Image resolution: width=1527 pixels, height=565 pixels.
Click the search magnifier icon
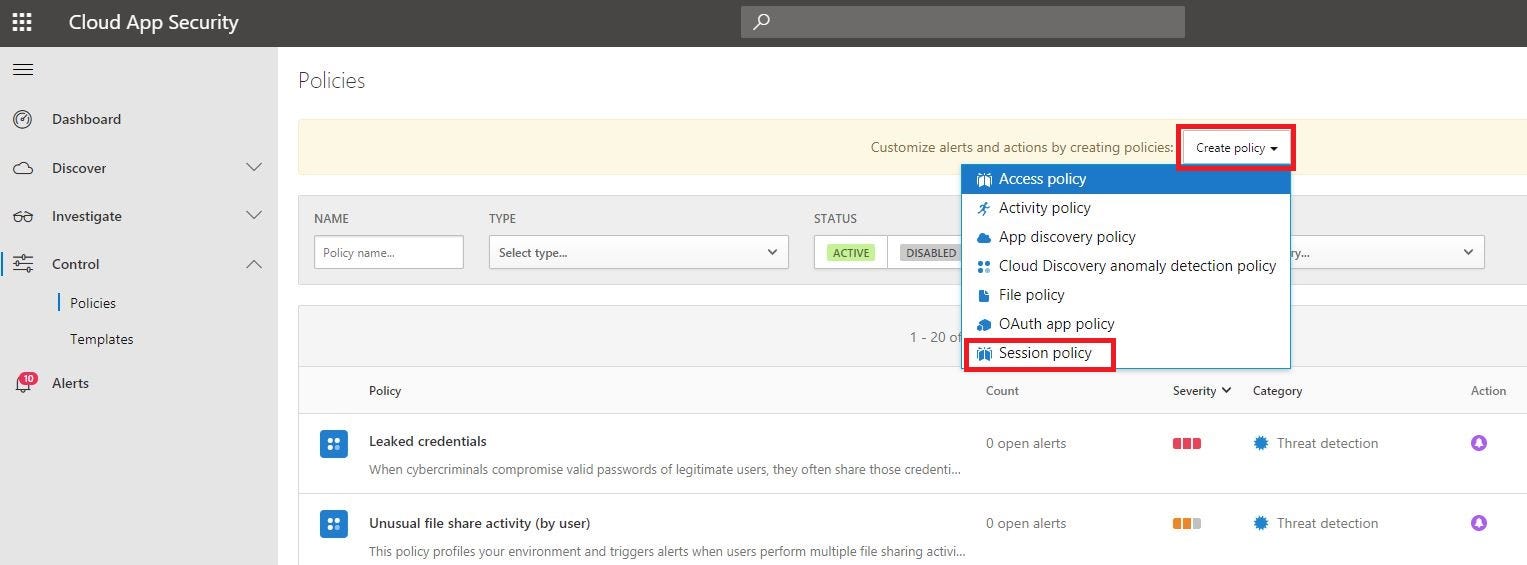coord(762,21)
